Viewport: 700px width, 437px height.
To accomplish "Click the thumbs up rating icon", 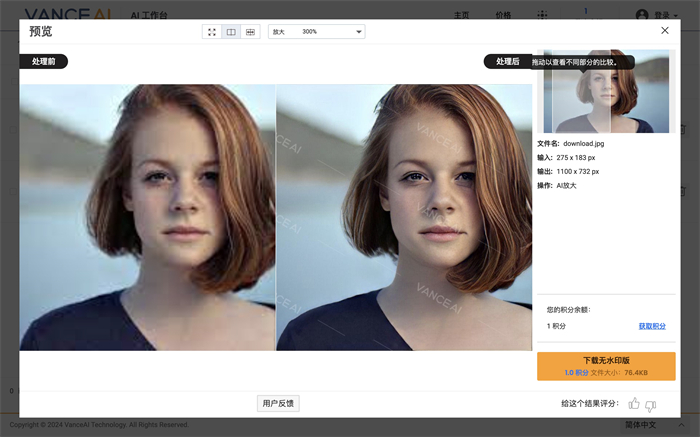I will [633, 404].
